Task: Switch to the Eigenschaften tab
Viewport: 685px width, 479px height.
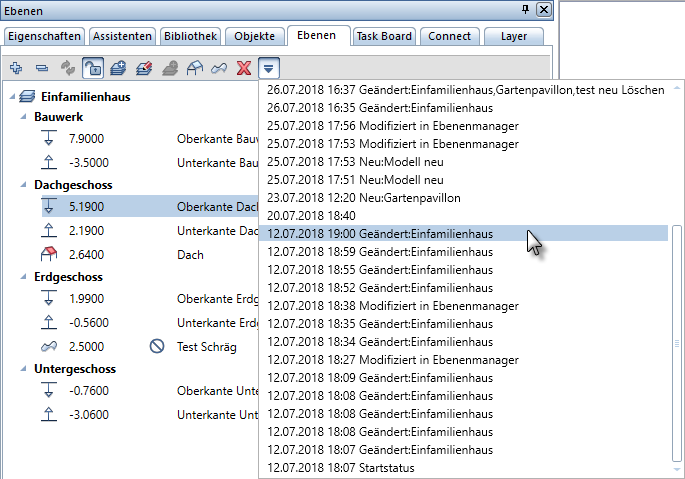Action: click(x=44, y=36)
